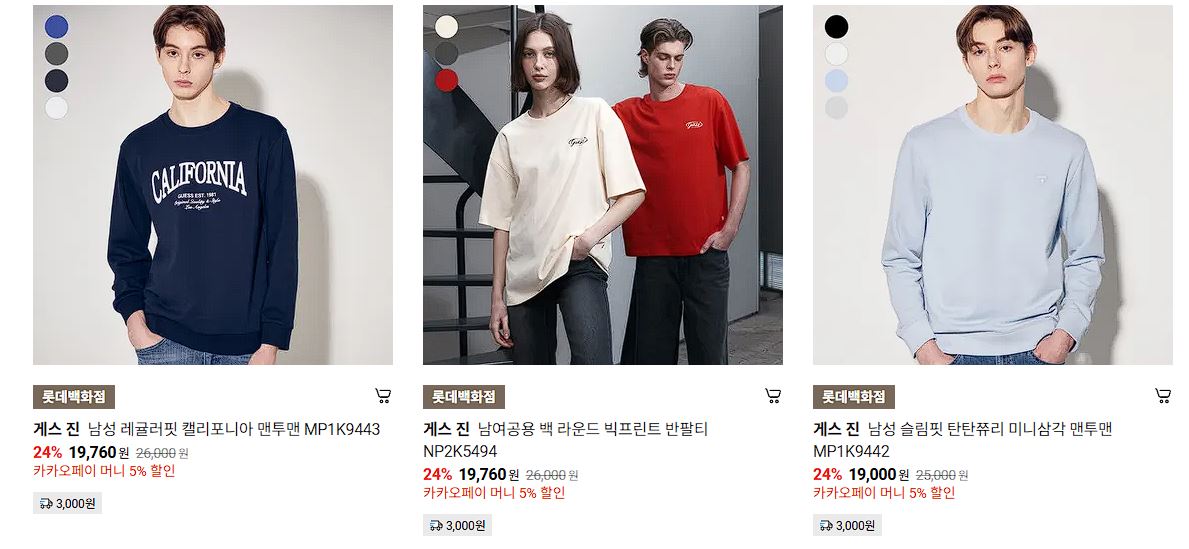Select dark navy swatch on California sweatshirt
The image size is (1189, 549).
point(56,80)
